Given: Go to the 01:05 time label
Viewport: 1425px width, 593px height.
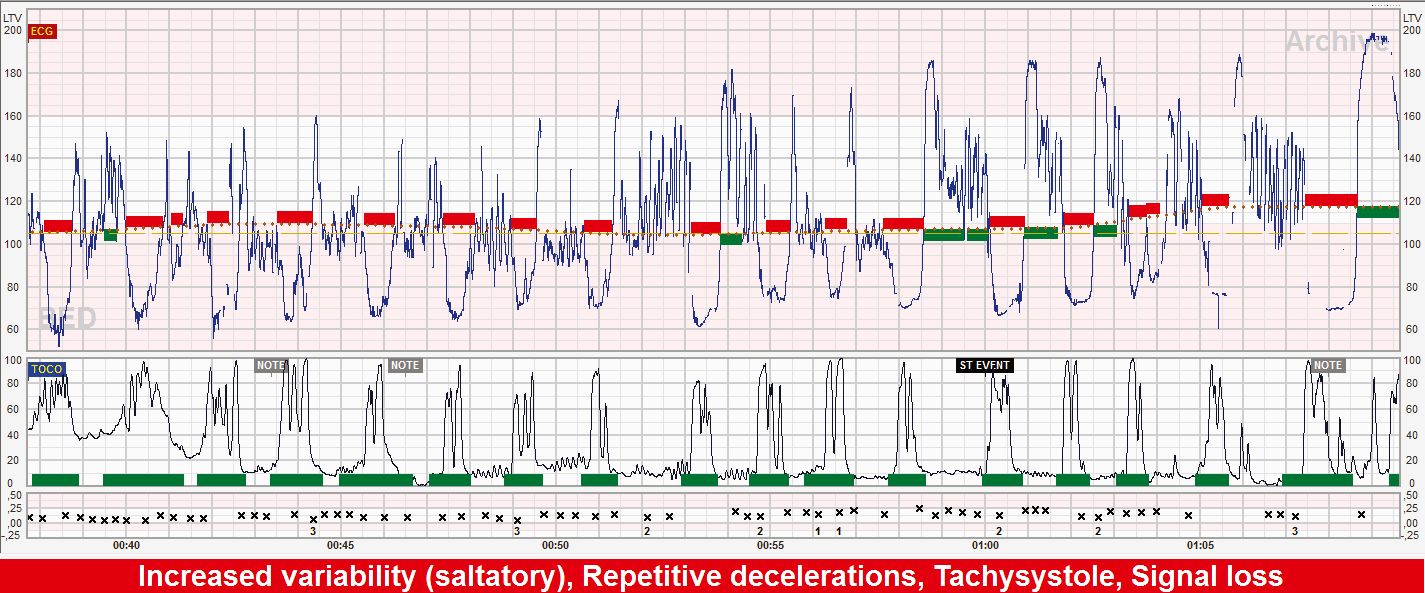Looking at the screenshot, I should pos(1200,545).
